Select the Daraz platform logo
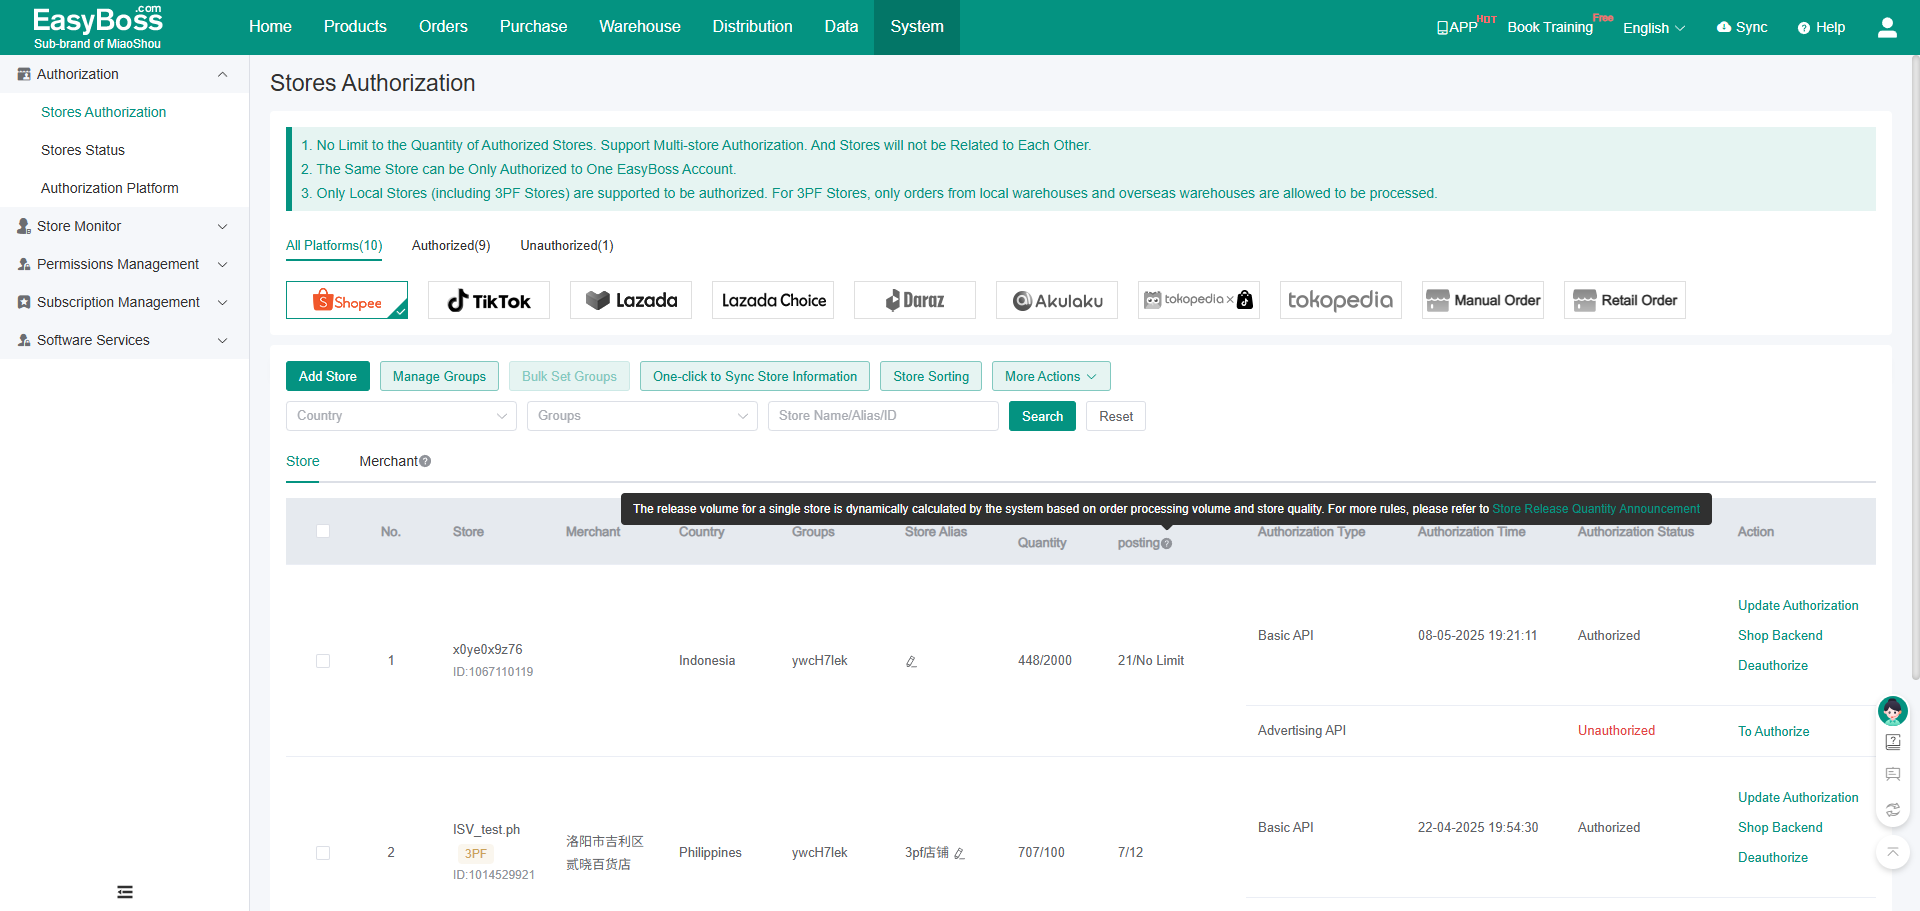This screenshot has width=1920, height=911. [915, 300]
